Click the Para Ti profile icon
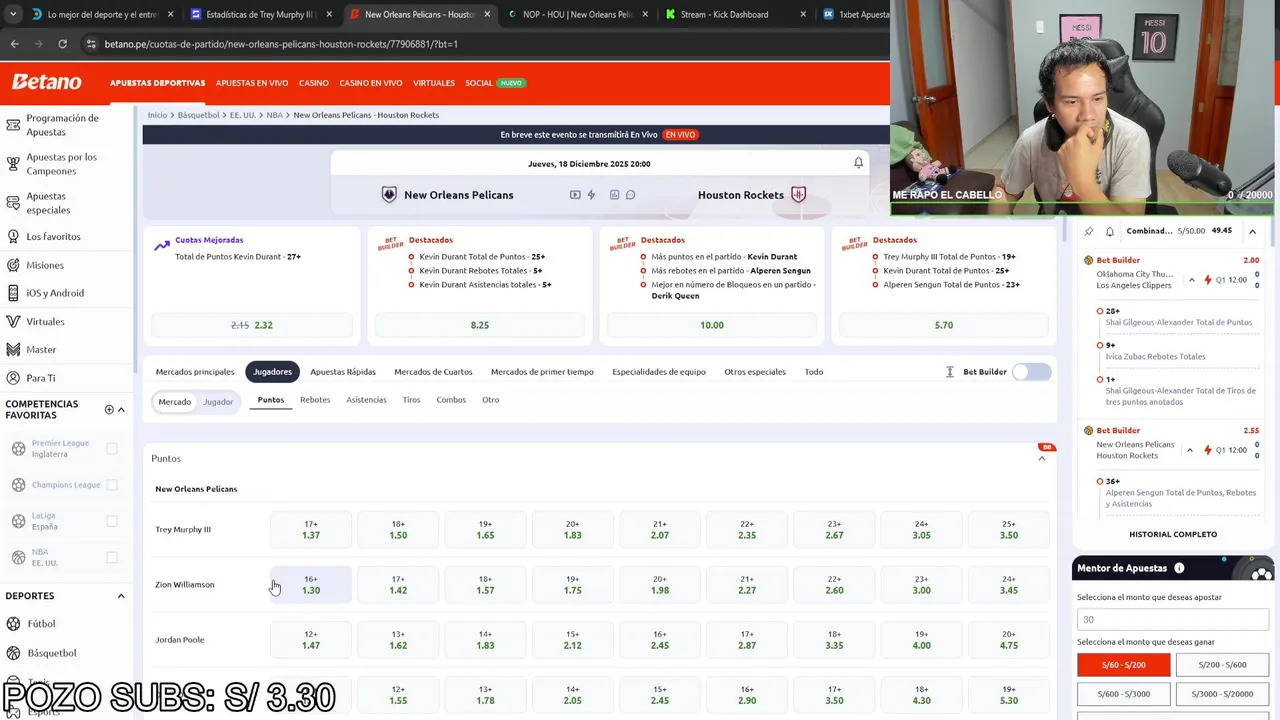The image size is (1280, 720). 13,378
